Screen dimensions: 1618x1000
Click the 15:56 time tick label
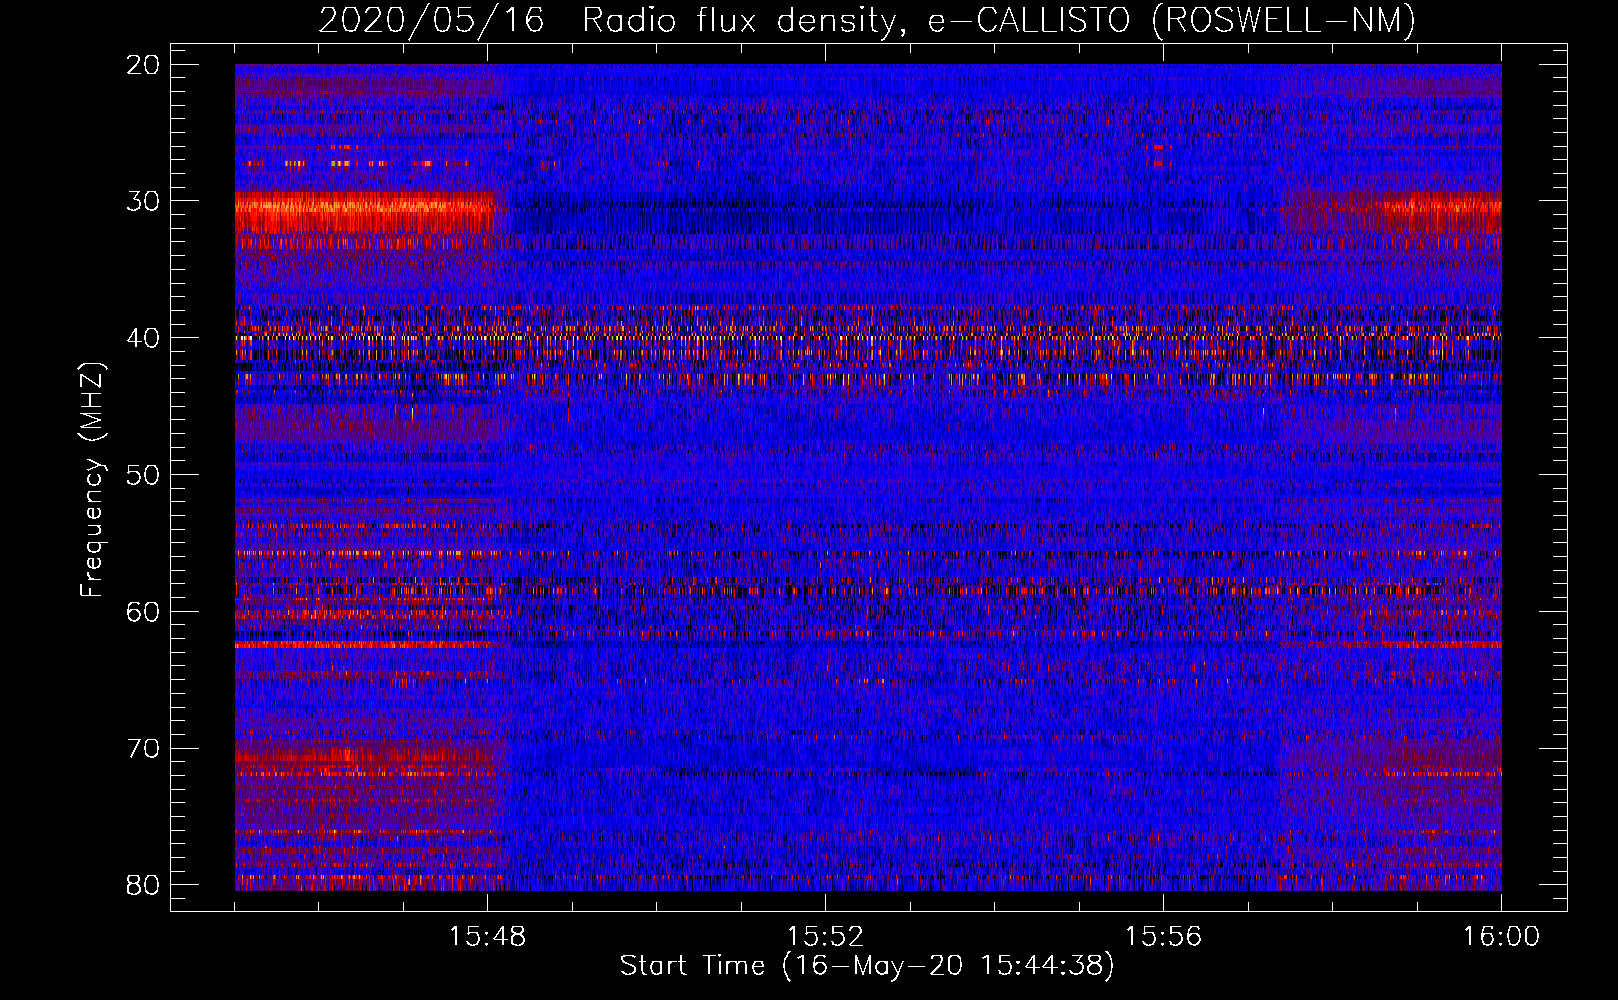1163,937
